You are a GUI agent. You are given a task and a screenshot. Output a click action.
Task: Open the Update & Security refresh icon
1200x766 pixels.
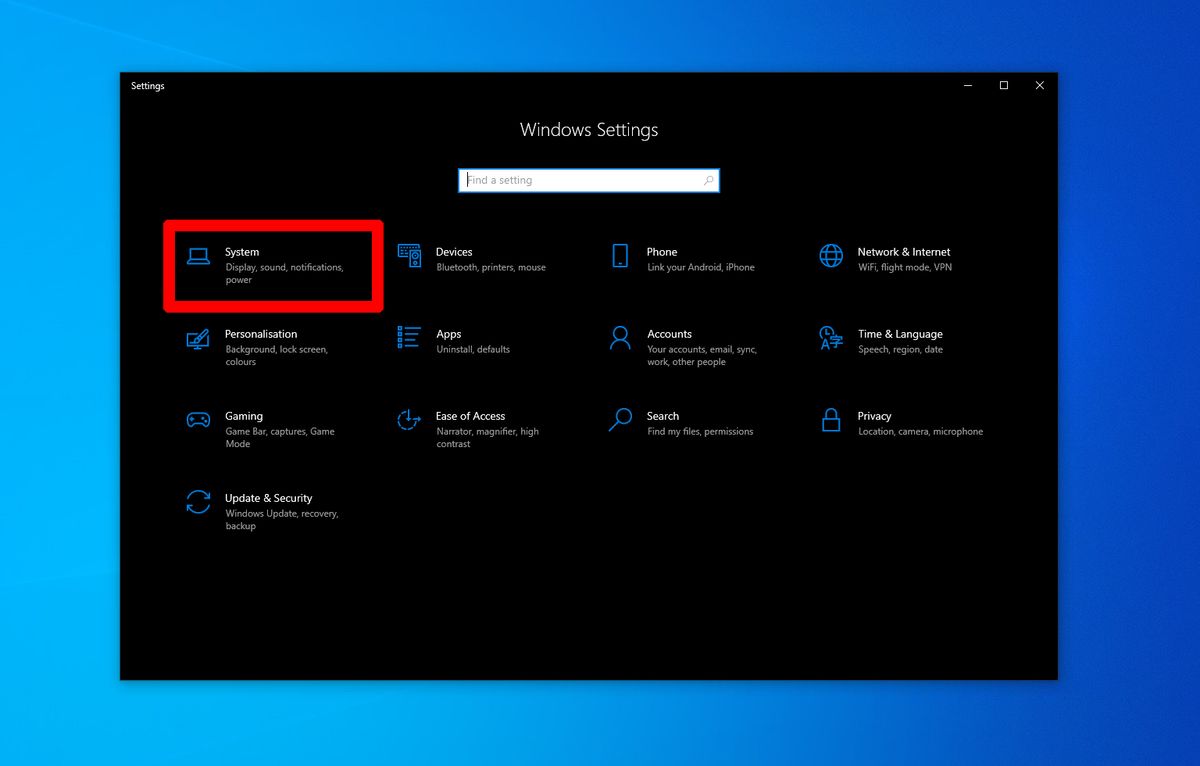tap(198, 502)
